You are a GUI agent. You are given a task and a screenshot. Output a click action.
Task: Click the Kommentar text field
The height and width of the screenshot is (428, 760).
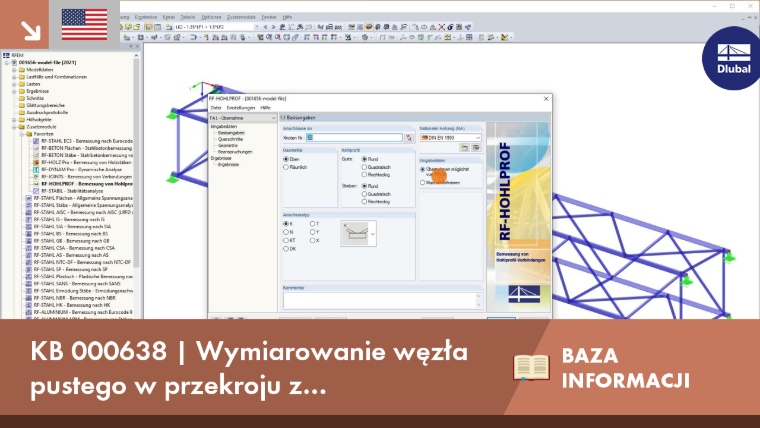coord(382,301)
